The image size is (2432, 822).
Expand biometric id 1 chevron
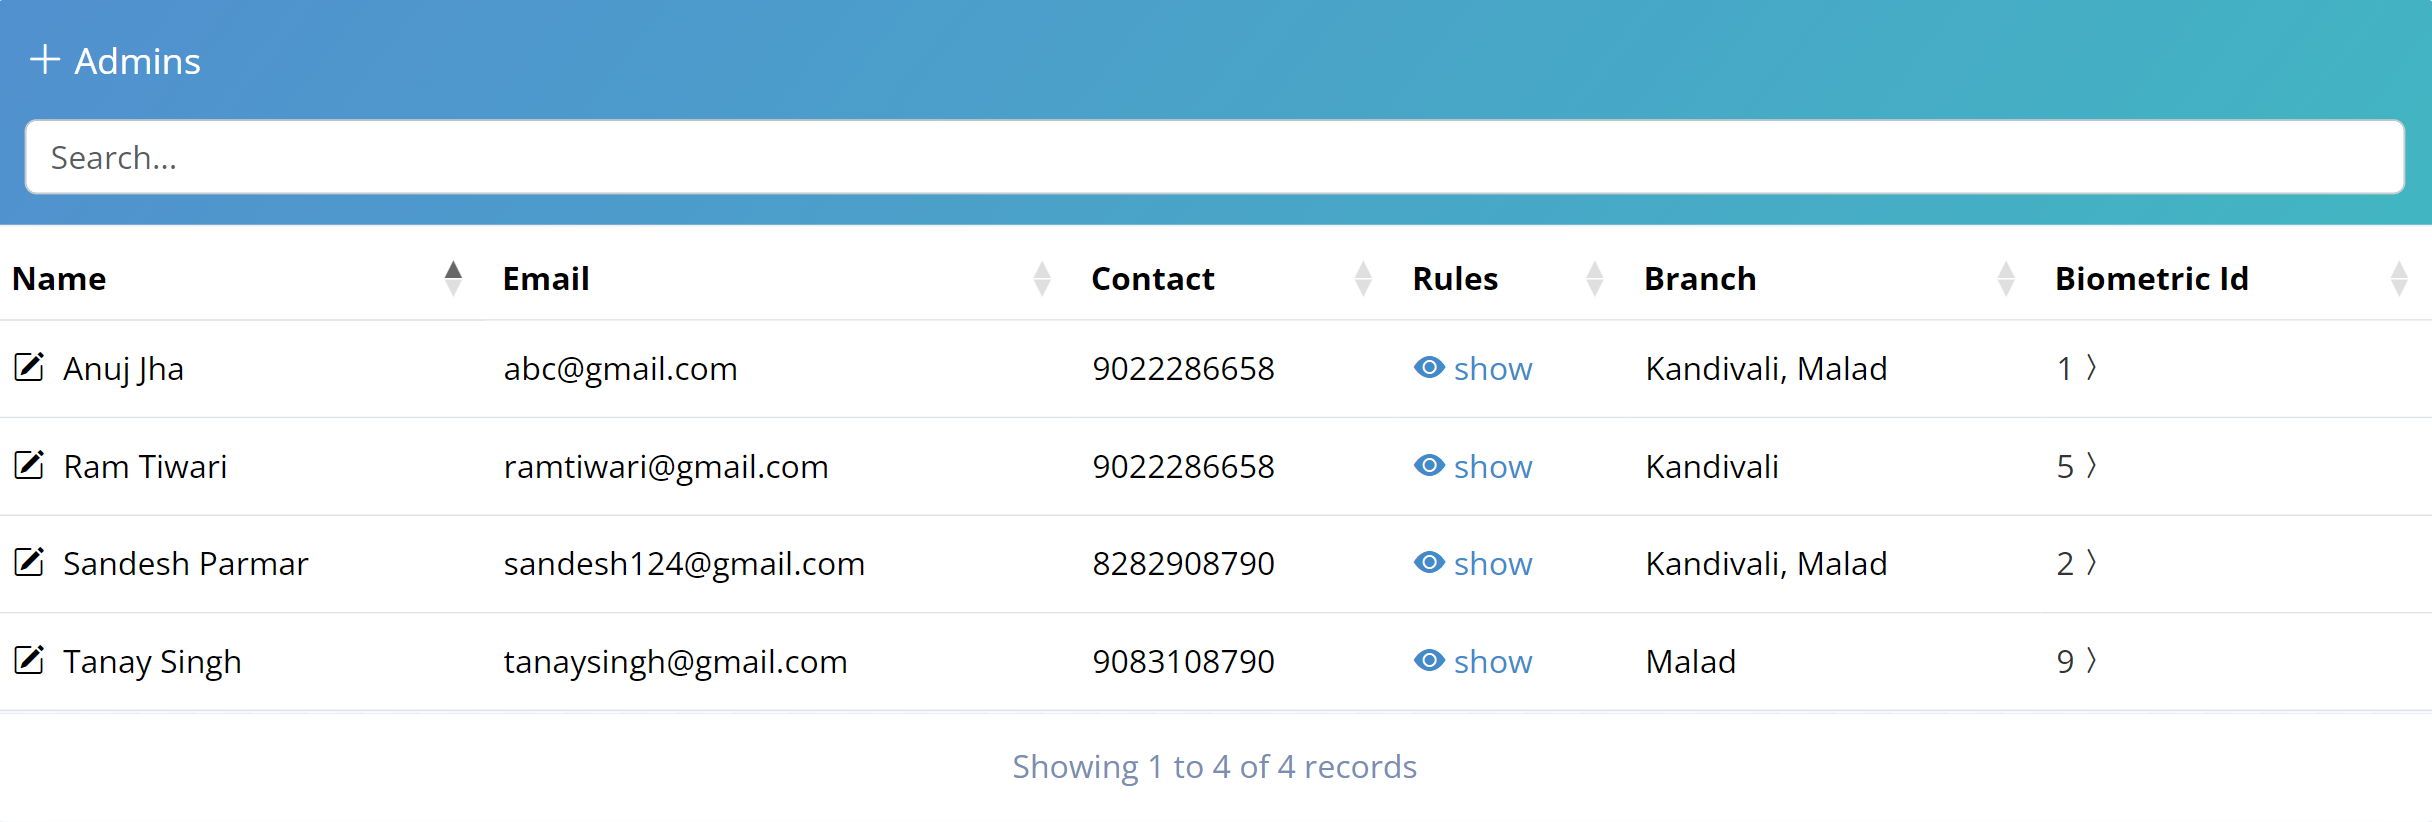click(x=2091, y=368)
